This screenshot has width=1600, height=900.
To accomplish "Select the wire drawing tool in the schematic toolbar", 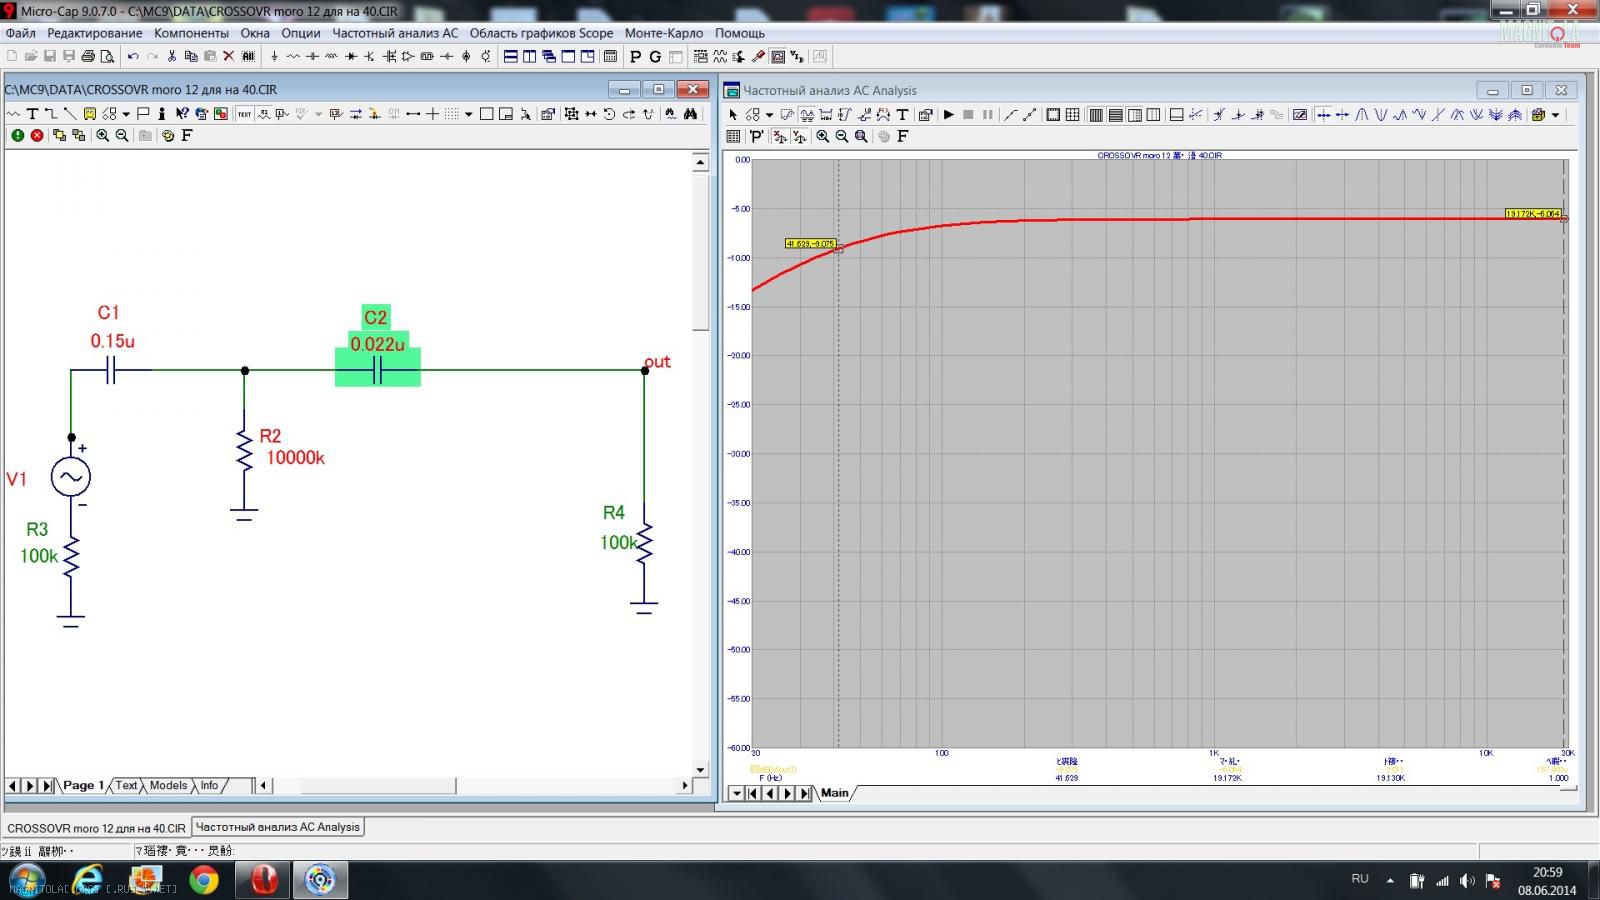I will pyautogui.click(x=51, y=114).
